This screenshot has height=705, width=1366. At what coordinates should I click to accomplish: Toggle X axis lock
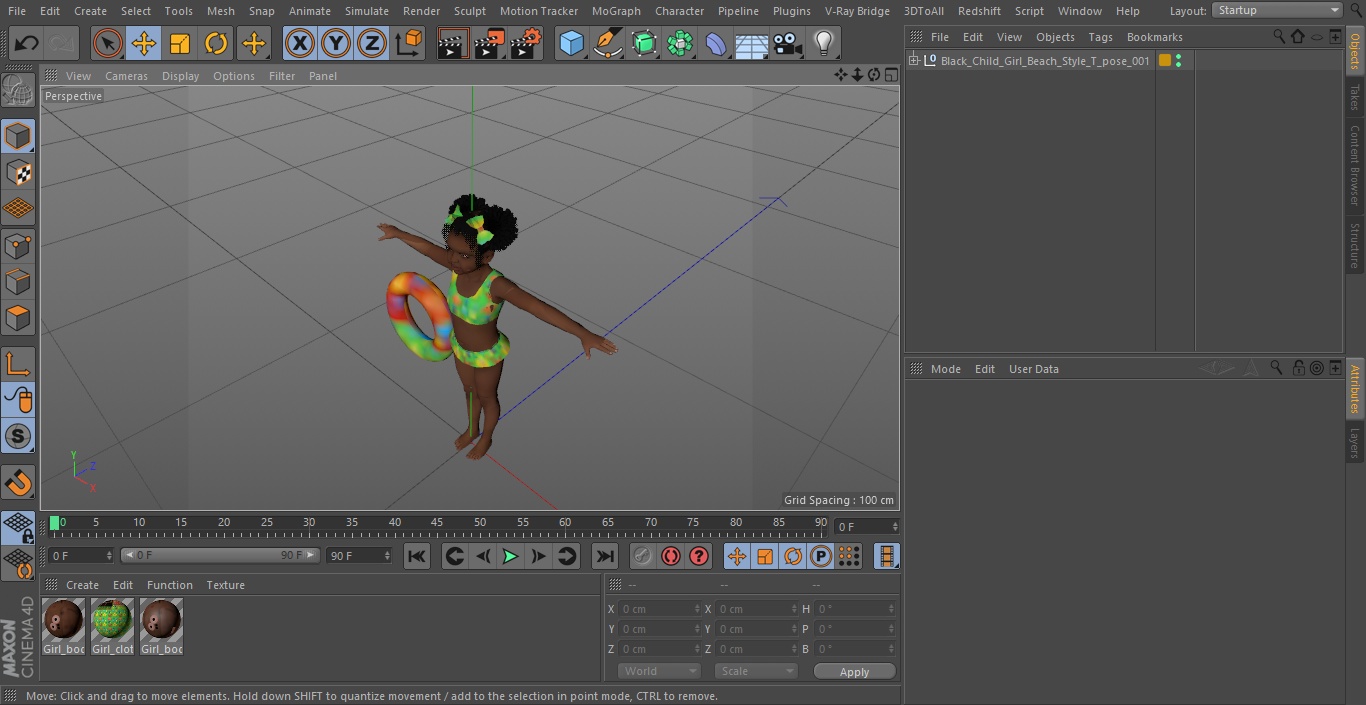click(x=299, y=43)
